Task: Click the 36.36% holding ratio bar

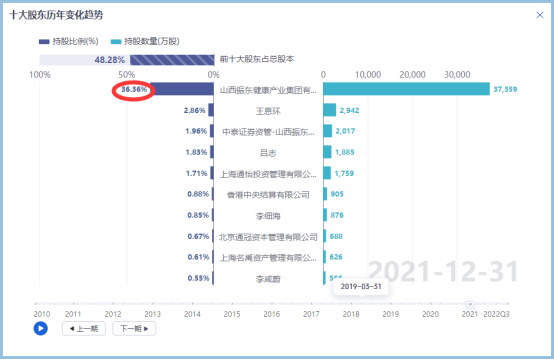Action: click(x=182, y=89)
